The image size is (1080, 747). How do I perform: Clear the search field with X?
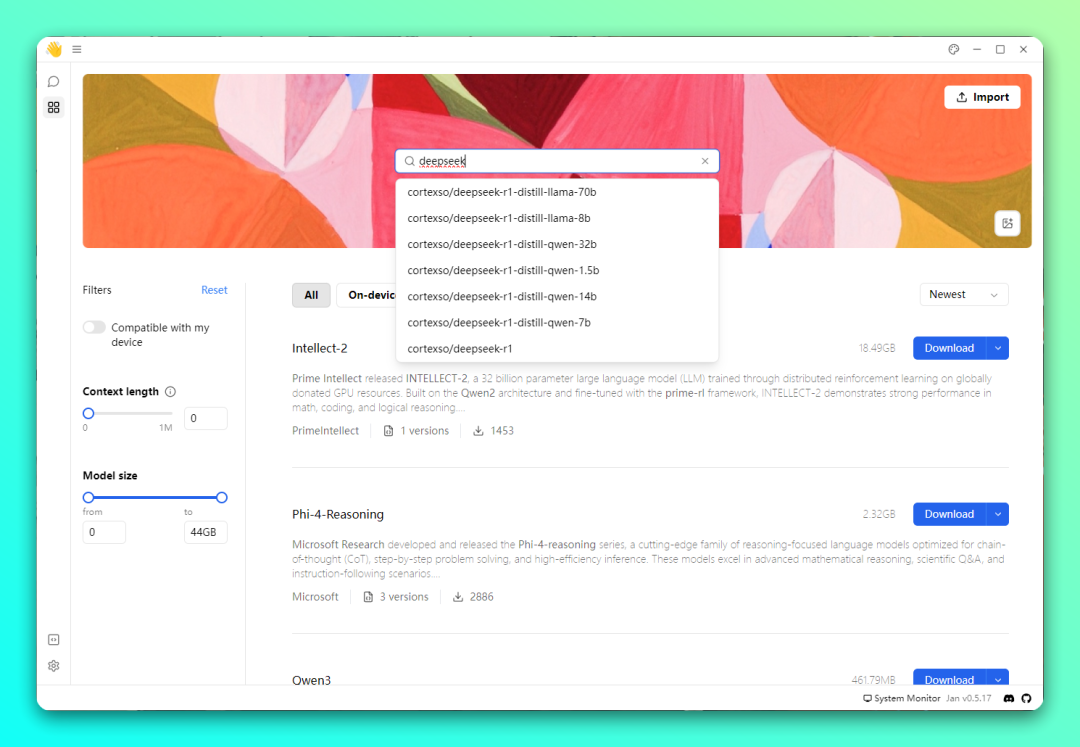pos(705,161)
